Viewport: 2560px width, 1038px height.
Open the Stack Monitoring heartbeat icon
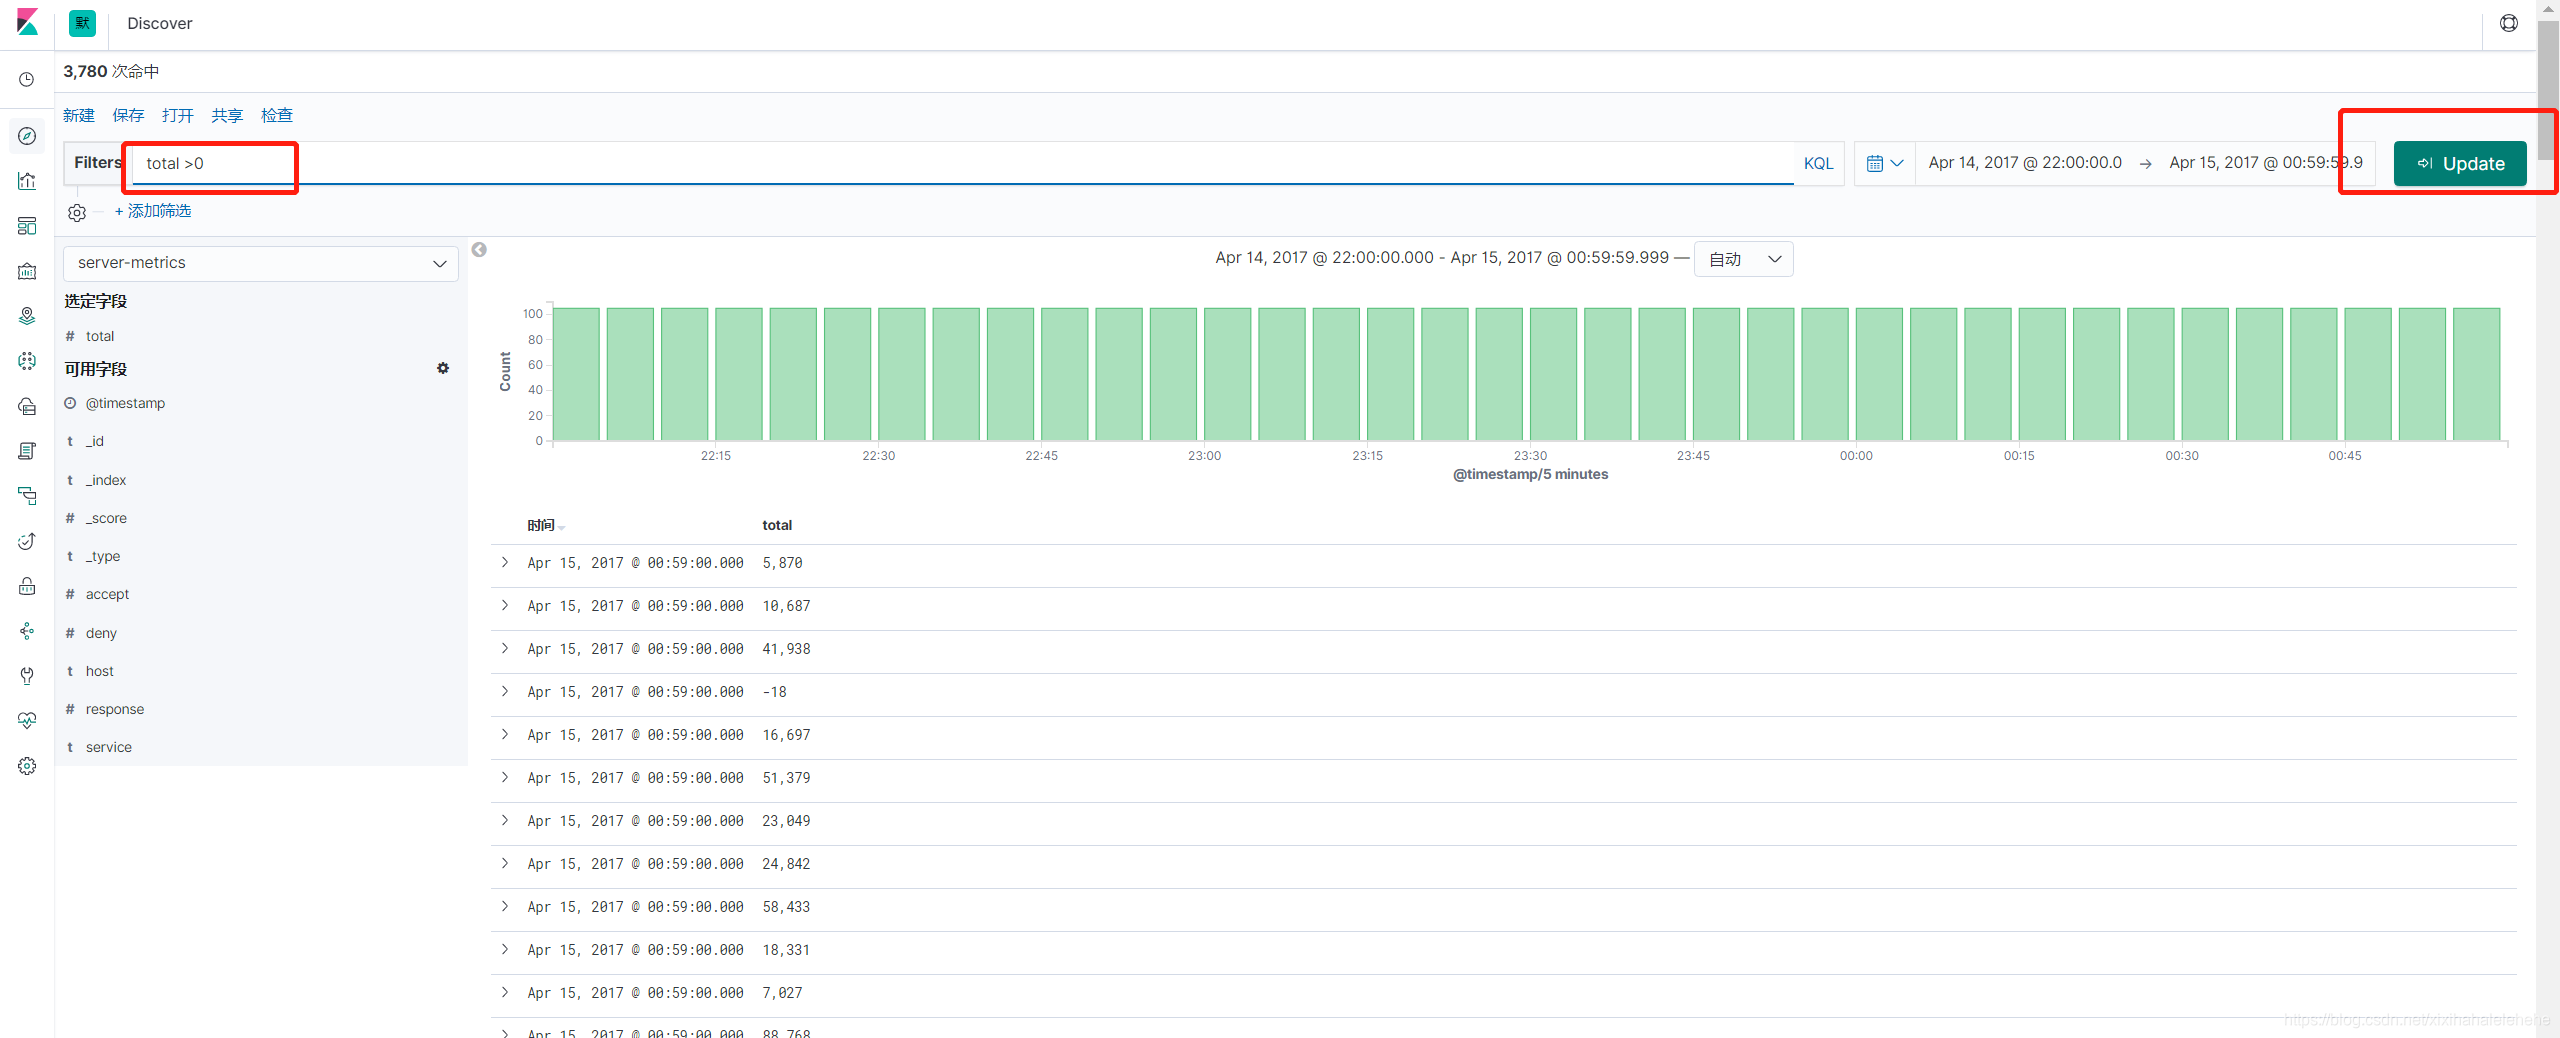coord(27,721)
